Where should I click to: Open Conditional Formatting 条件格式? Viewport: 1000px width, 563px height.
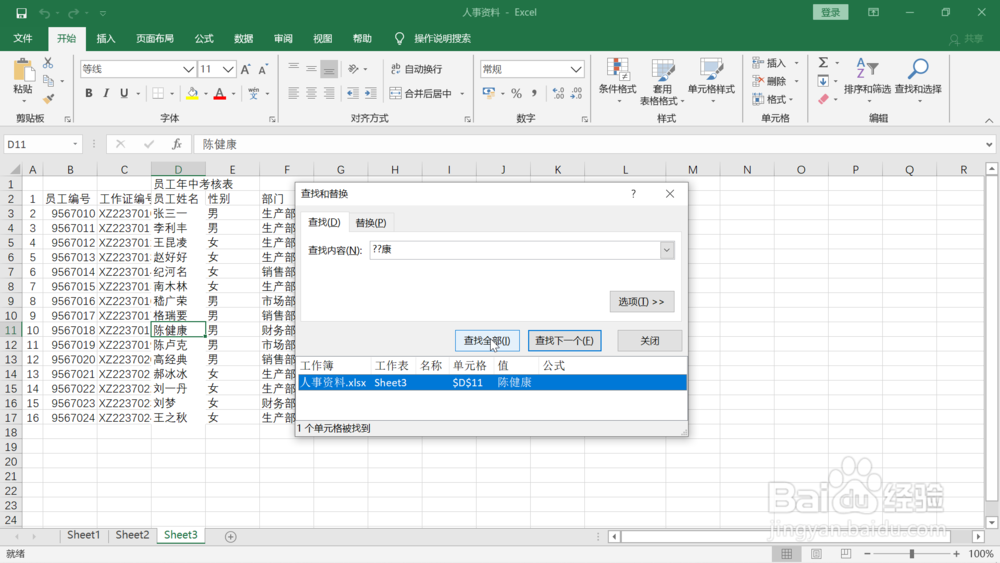[x=617, y=82]
